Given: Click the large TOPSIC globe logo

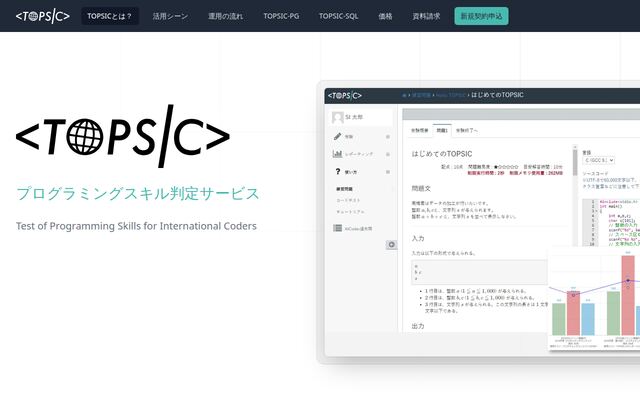Looking at the screenshot, I should 123,136.
